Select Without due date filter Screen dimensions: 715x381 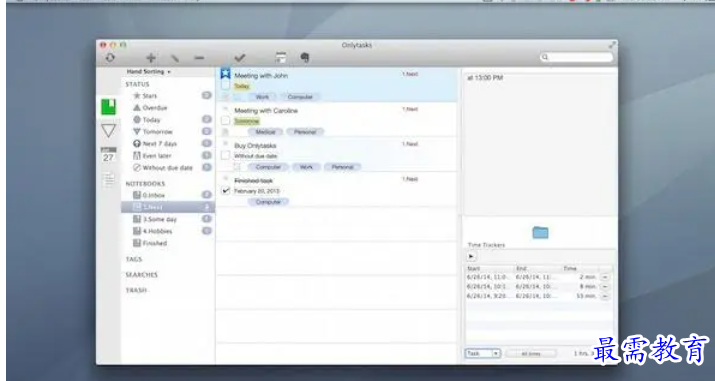pyautogui.click(x=167, y=168)
